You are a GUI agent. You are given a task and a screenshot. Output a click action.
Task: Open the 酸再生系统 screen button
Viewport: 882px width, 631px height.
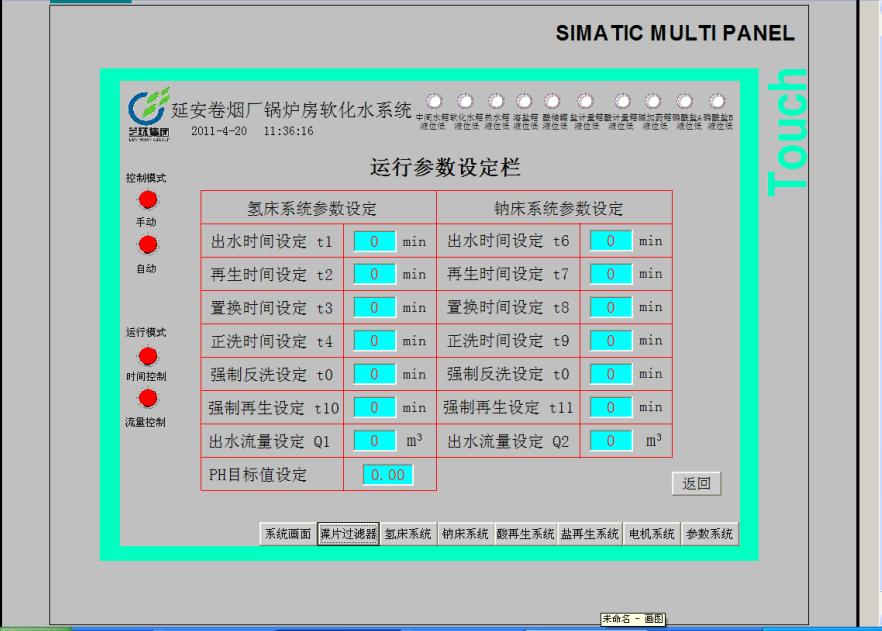point(526,534)
